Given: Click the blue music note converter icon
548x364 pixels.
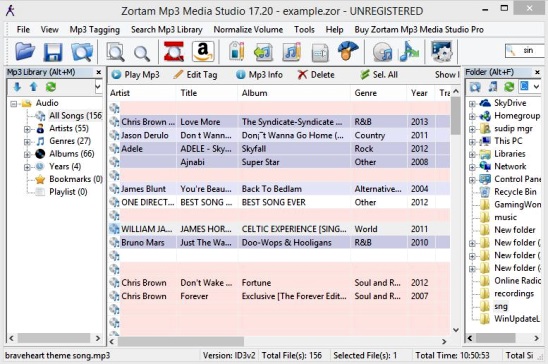Looking at the screenshot, I should pyautogui.click(x=409, y=52).
